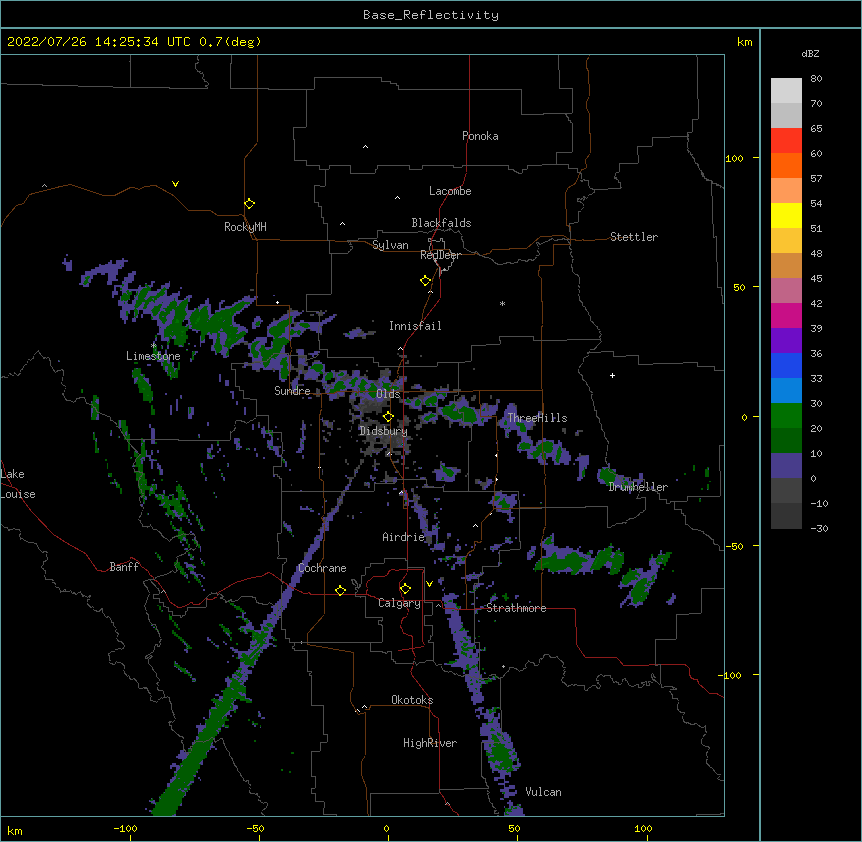Click the Okotoks label
The image size is (862, 842).
pyautogui.click(x=412, y=700)
